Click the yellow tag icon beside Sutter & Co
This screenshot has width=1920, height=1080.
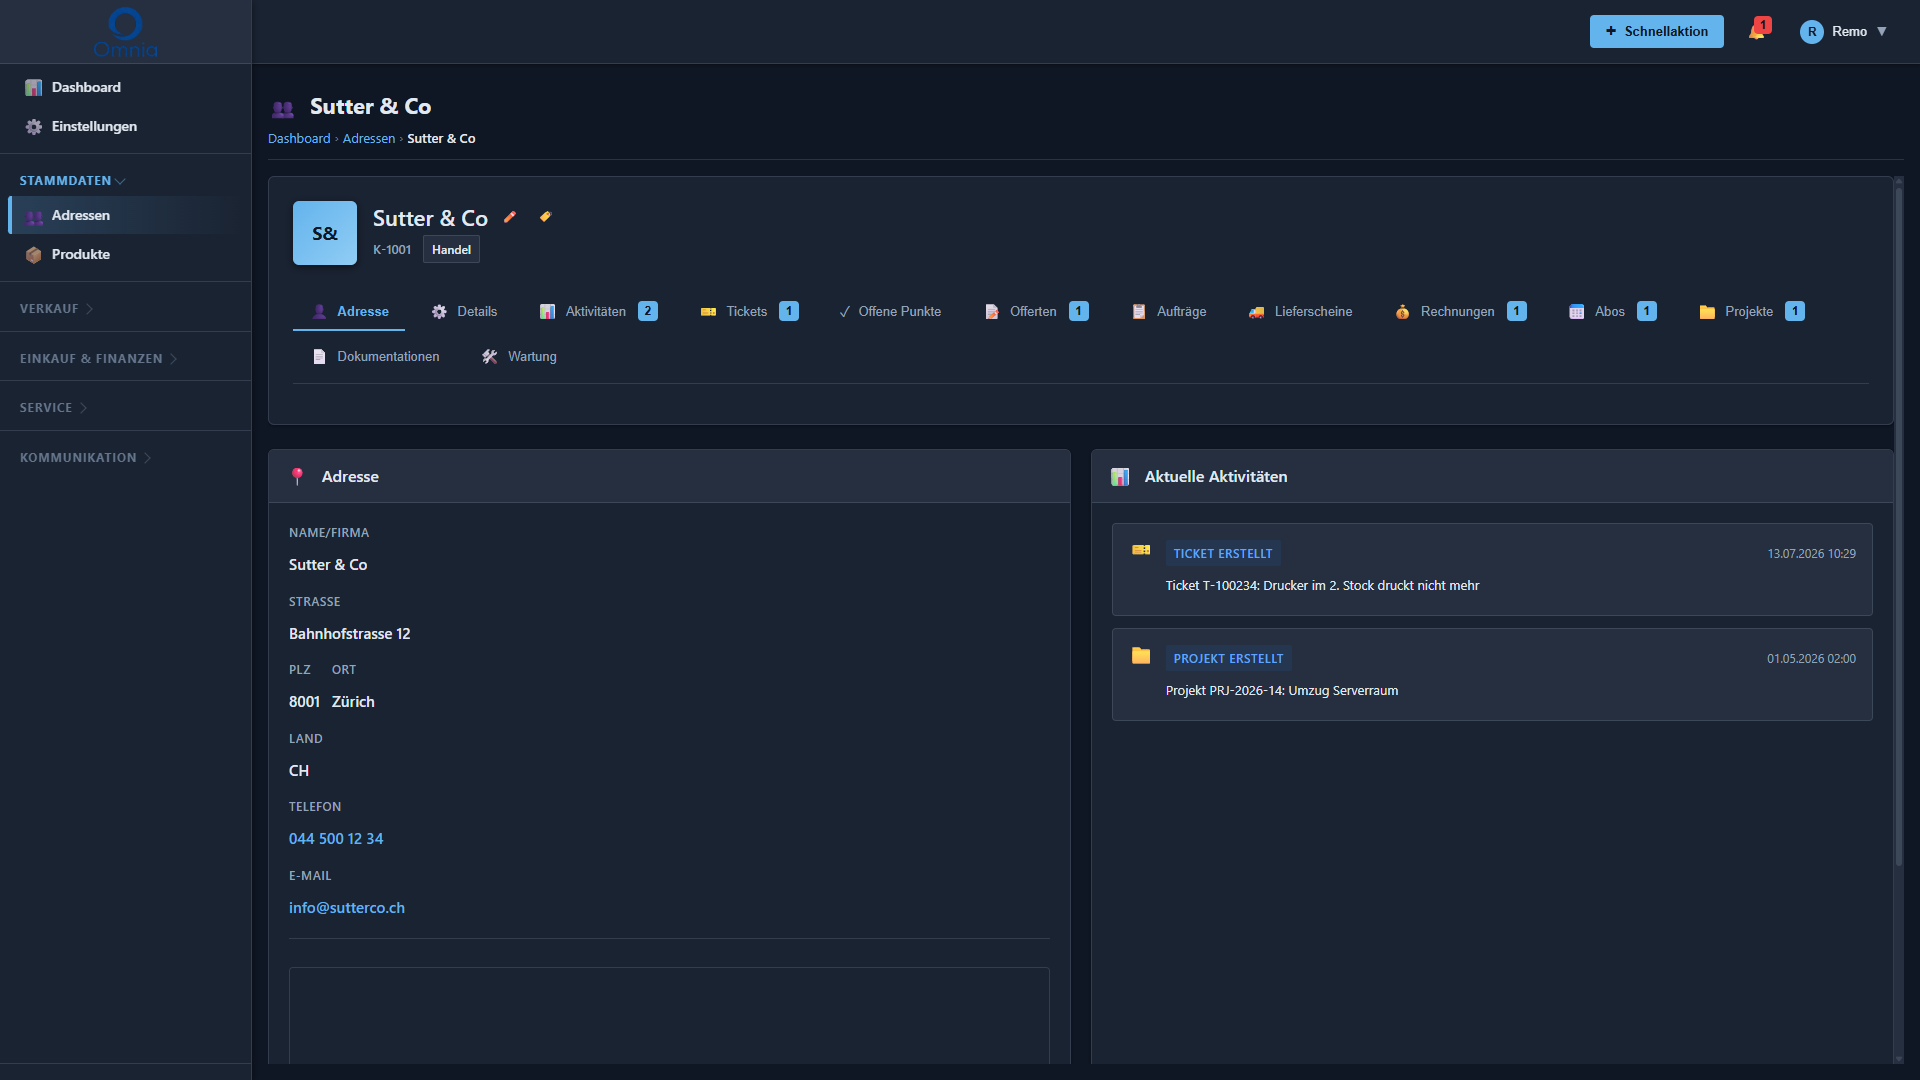pyautogui.click(x=545, y=217)
